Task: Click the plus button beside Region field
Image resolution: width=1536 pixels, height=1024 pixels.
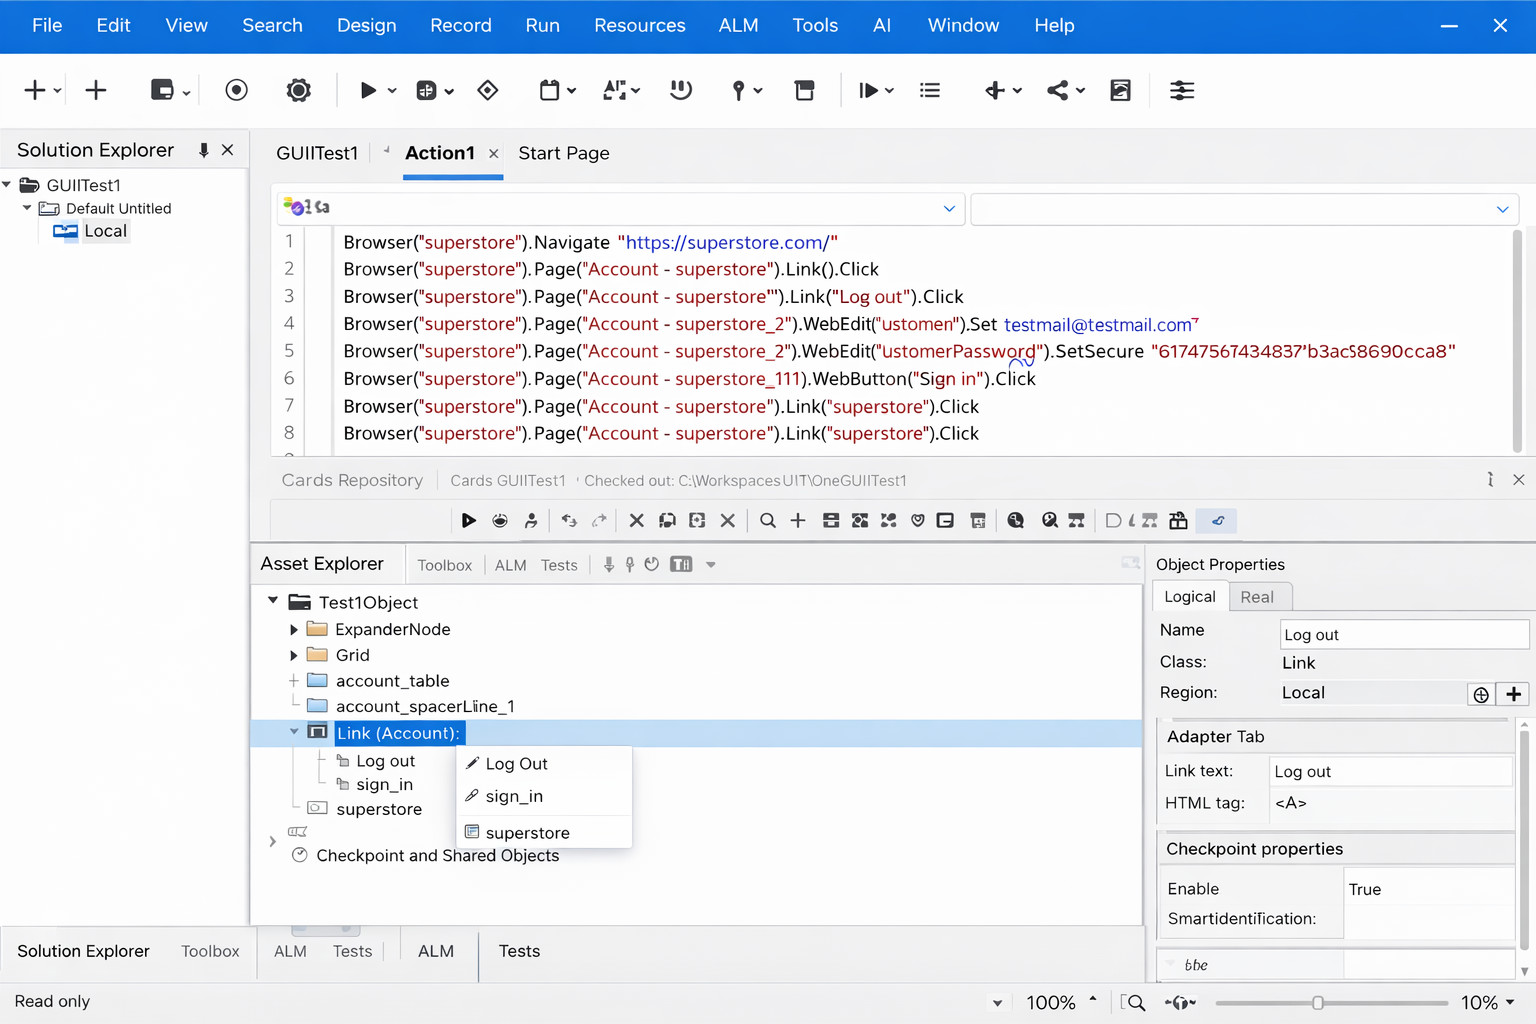Action: (1513, 693)
